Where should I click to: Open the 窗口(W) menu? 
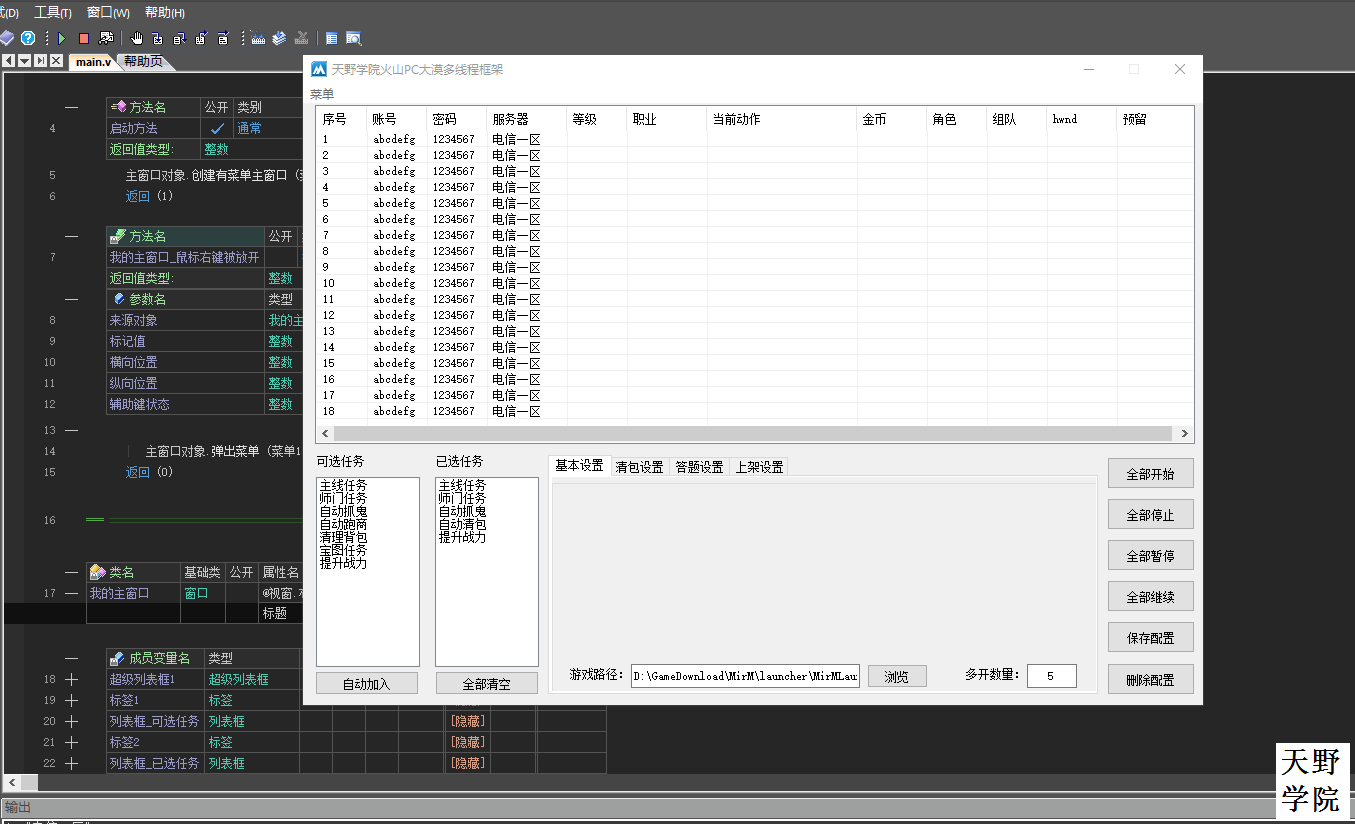(x=108, y=12)
